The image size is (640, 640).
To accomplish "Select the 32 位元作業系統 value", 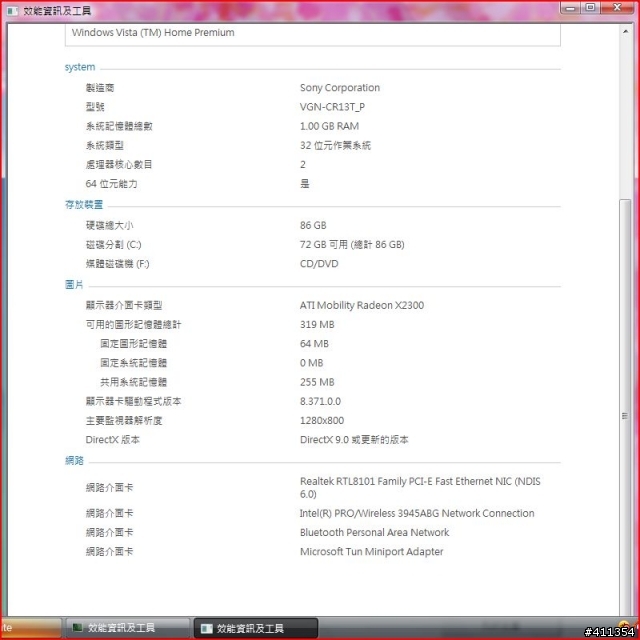I will coord(335,145).
